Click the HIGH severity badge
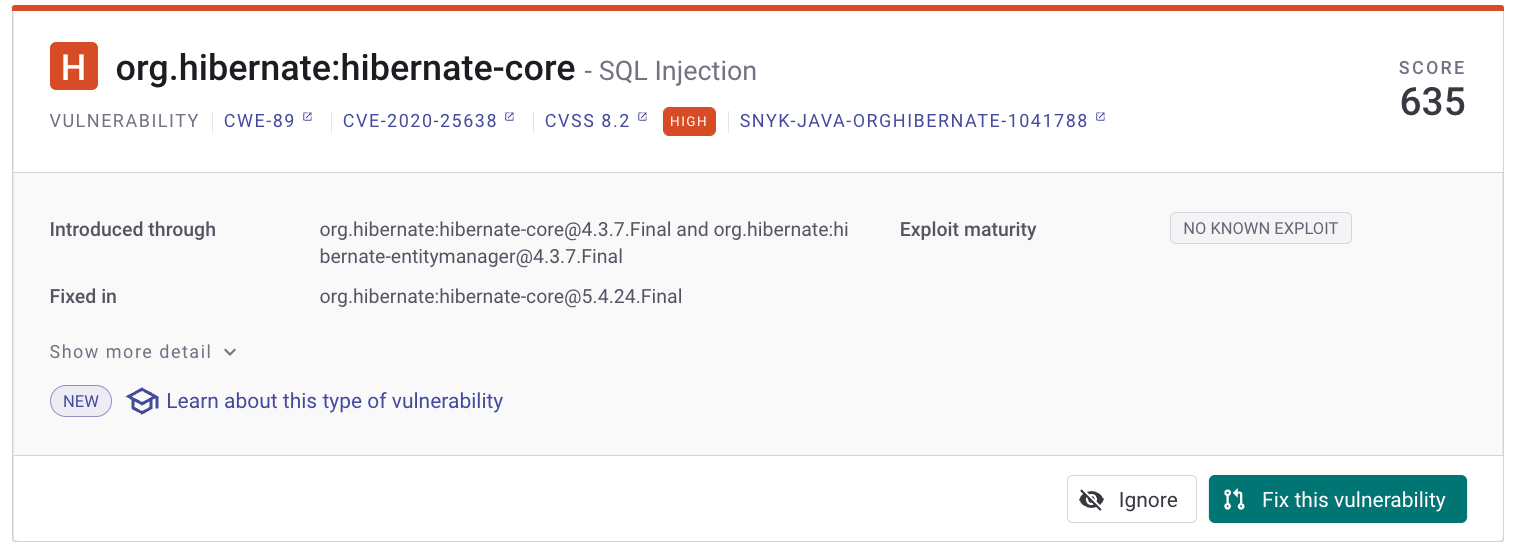Screen dimensions: 1516x544 point(689,121)
